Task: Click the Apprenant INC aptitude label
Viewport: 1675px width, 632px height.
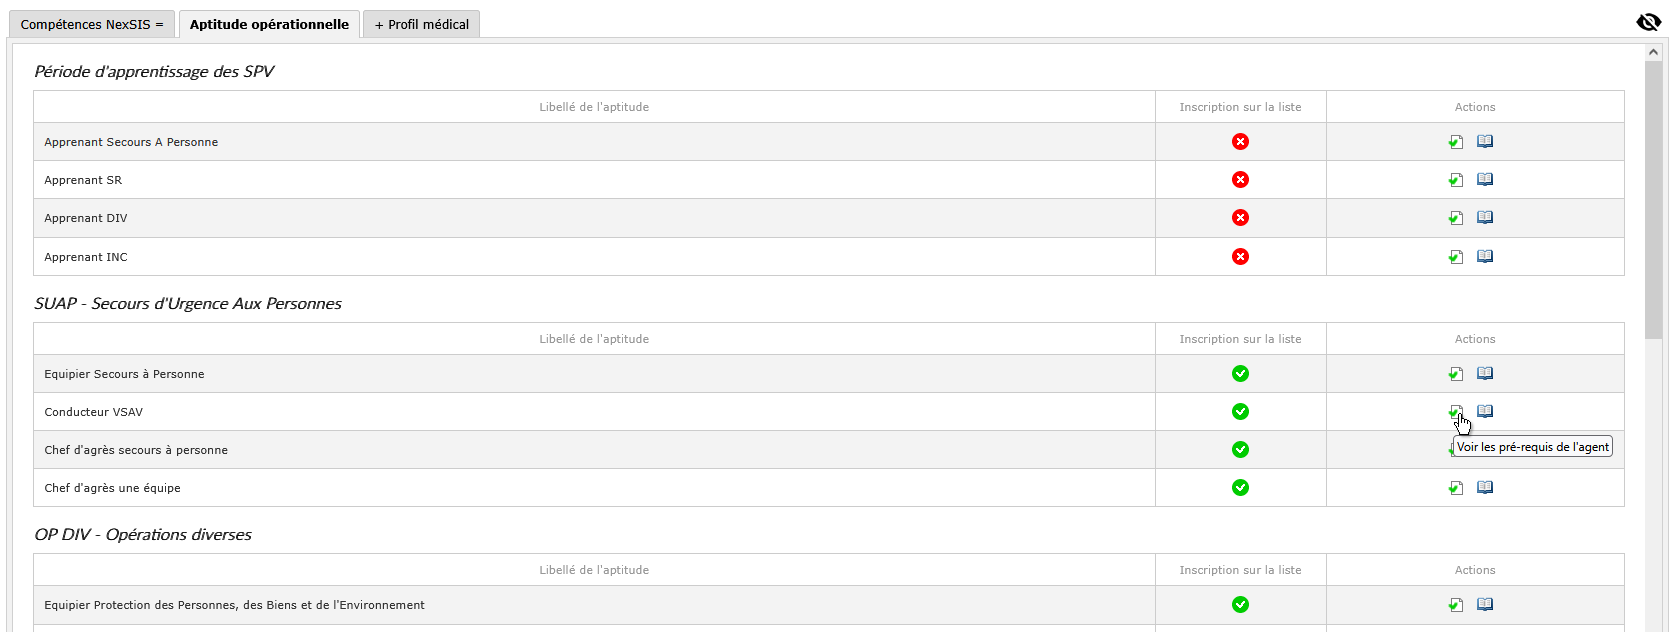Action: (x=86, y=257)
